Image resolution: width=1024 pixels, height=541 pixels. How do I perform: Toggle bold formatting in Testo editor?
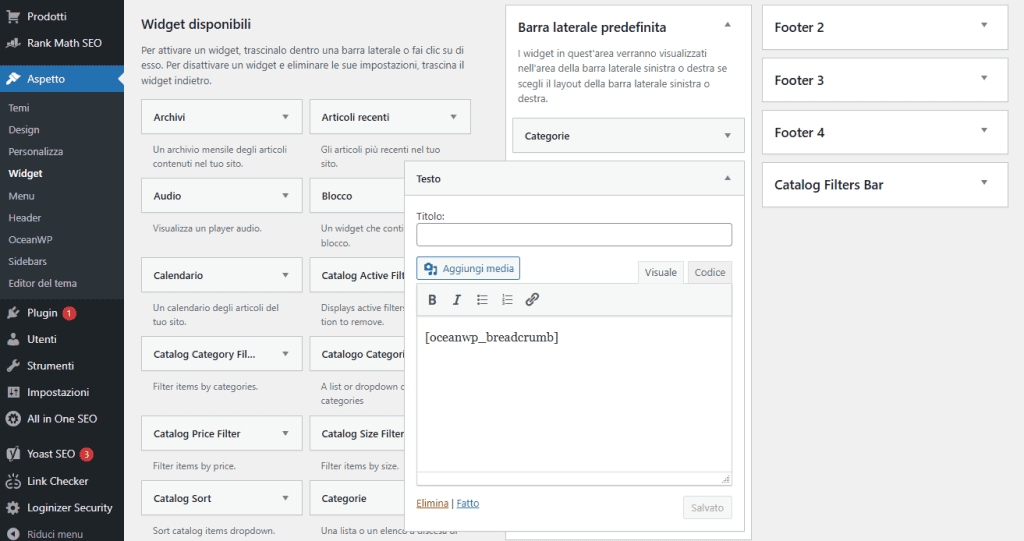pyautogui.click(x=432, y=299)
